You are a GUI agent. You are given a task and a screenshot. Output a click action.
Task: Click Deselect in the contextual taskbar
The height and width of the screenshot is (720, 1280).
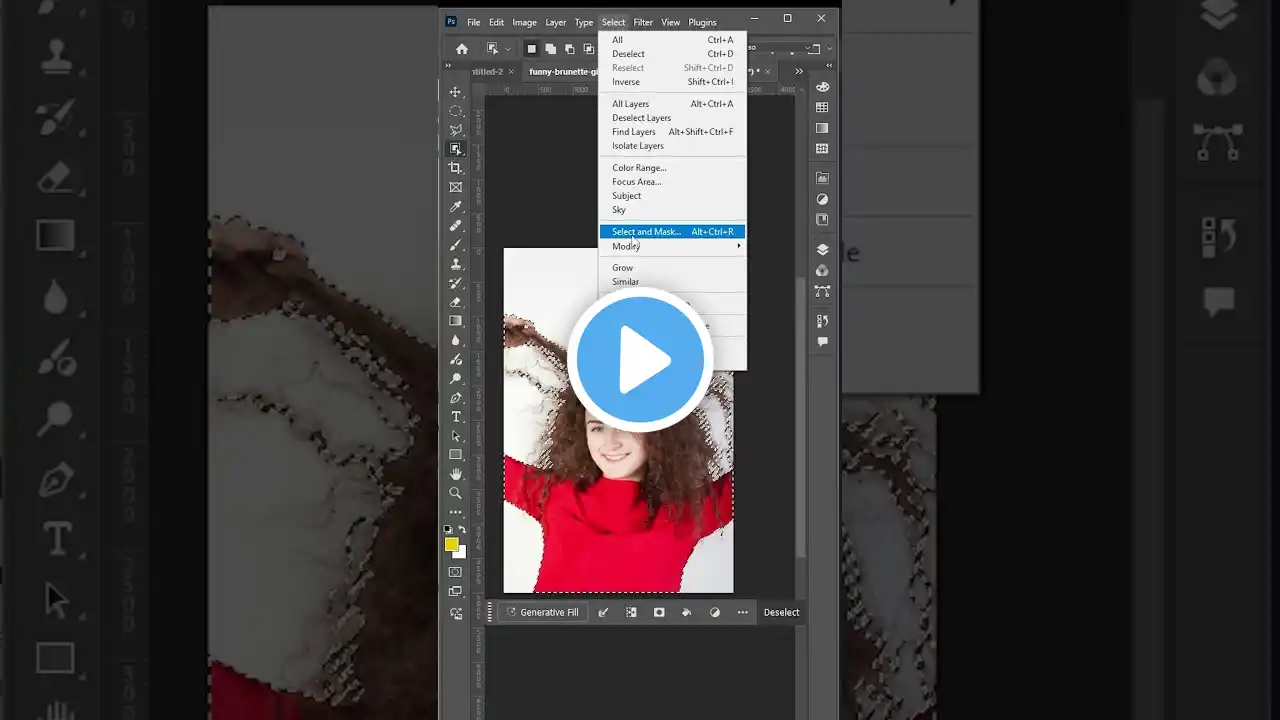pos(781,612)
